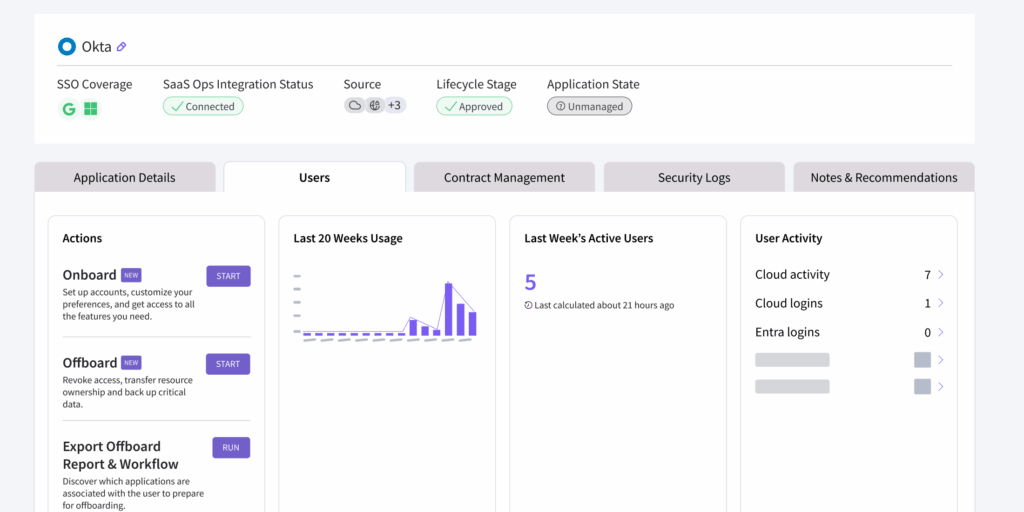Click the clock icon by Last calculated
1024x512 pixels.
[529, 305]
